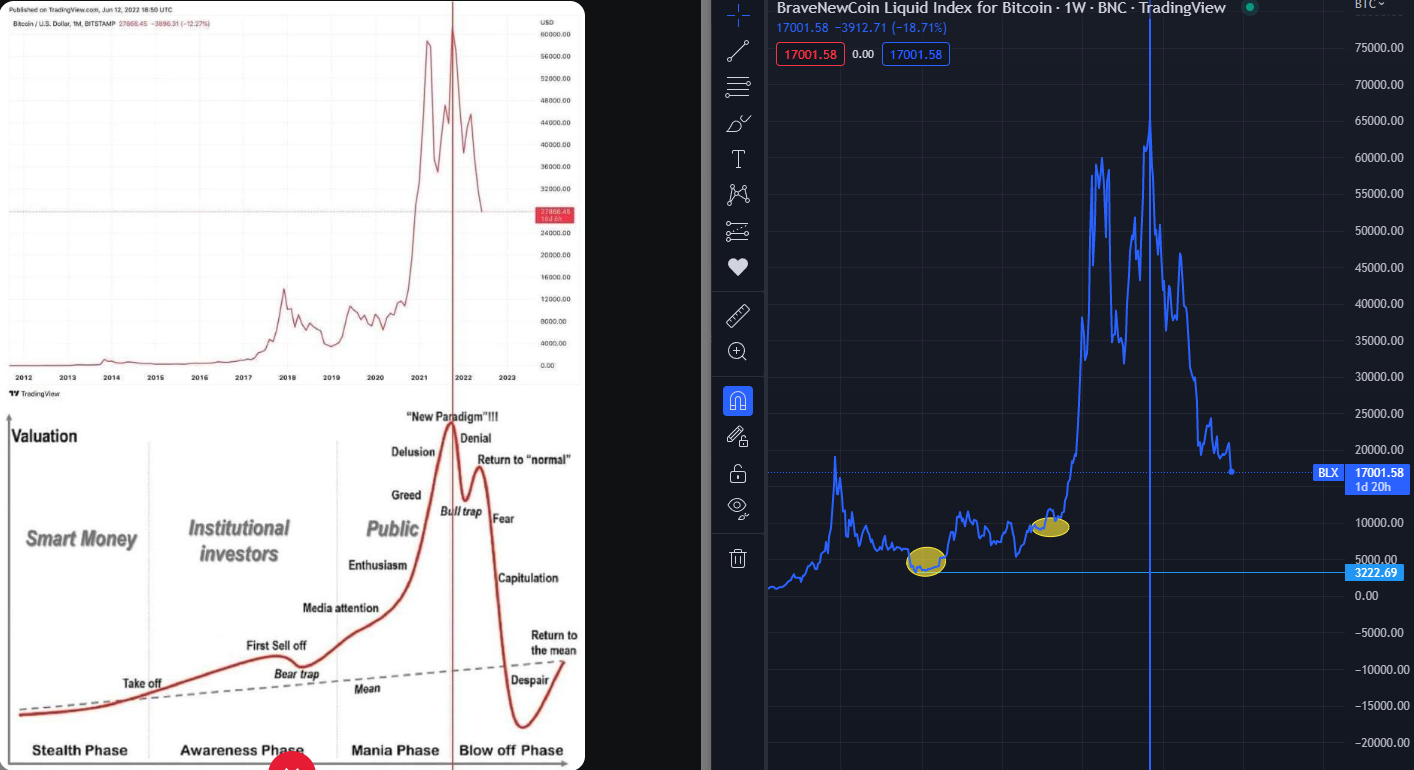The width and height of the screenshot is (1414, 770).
Task: Click the -3912.71 (-18.71%) change text
Action: 892,28
